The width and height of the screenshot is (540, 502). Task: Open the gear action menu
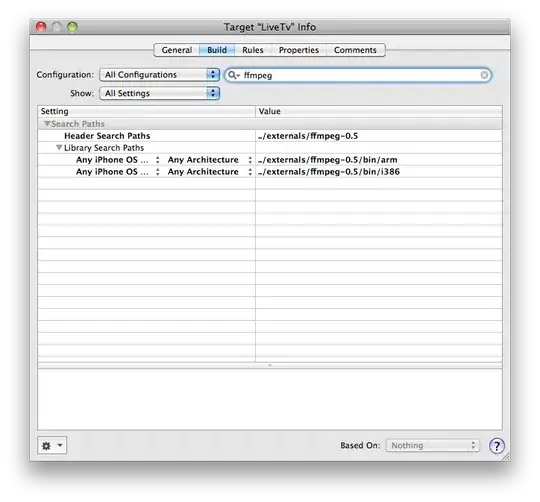(x=52, y=446)
